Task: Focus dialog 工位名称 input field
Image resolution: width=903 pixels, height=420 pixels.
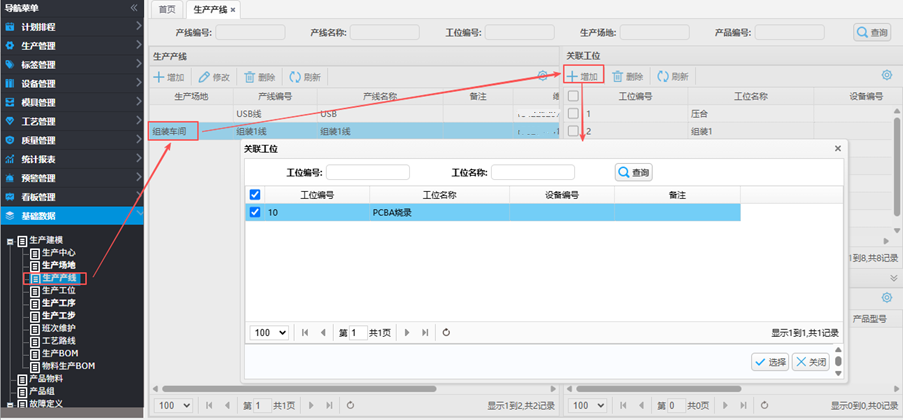Action: pyautogui.click(x=533, y=172)
